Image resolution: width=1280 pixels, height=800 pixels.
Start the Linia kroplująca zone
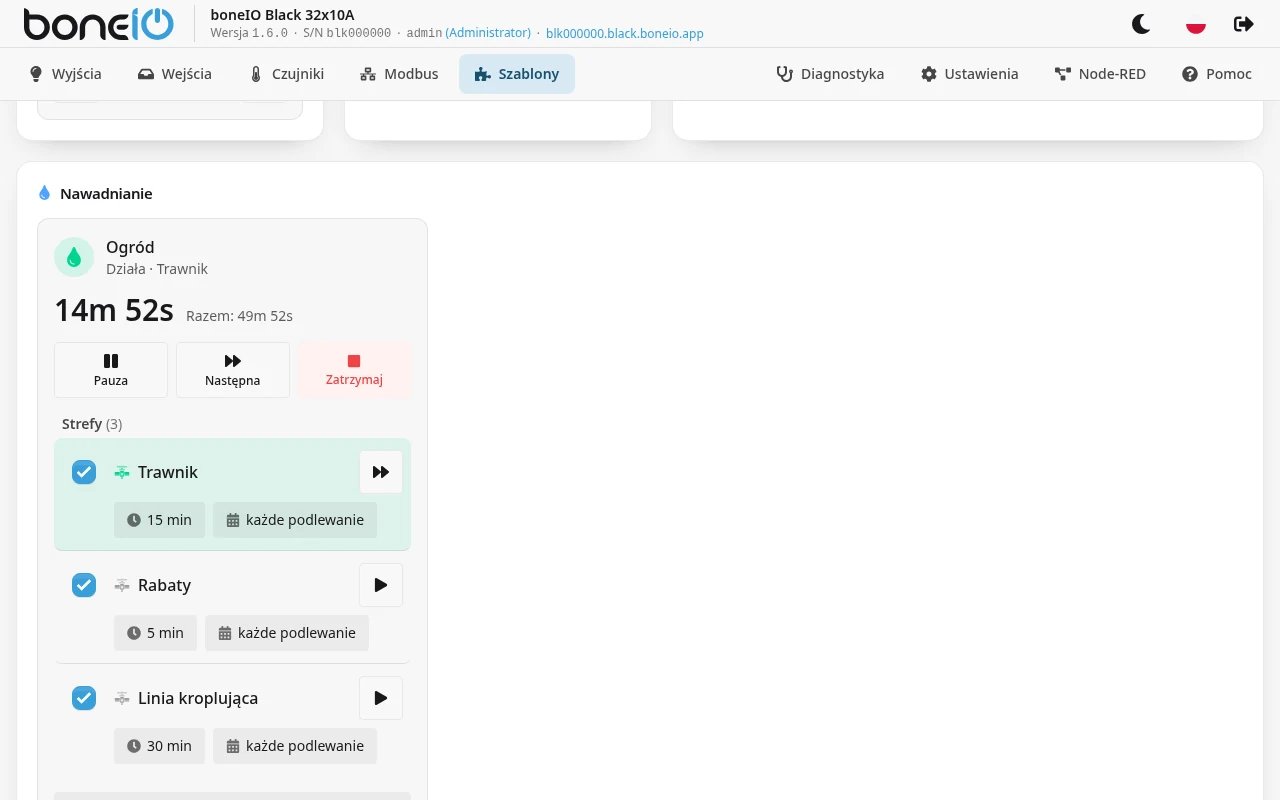click(x=381, y=698)
